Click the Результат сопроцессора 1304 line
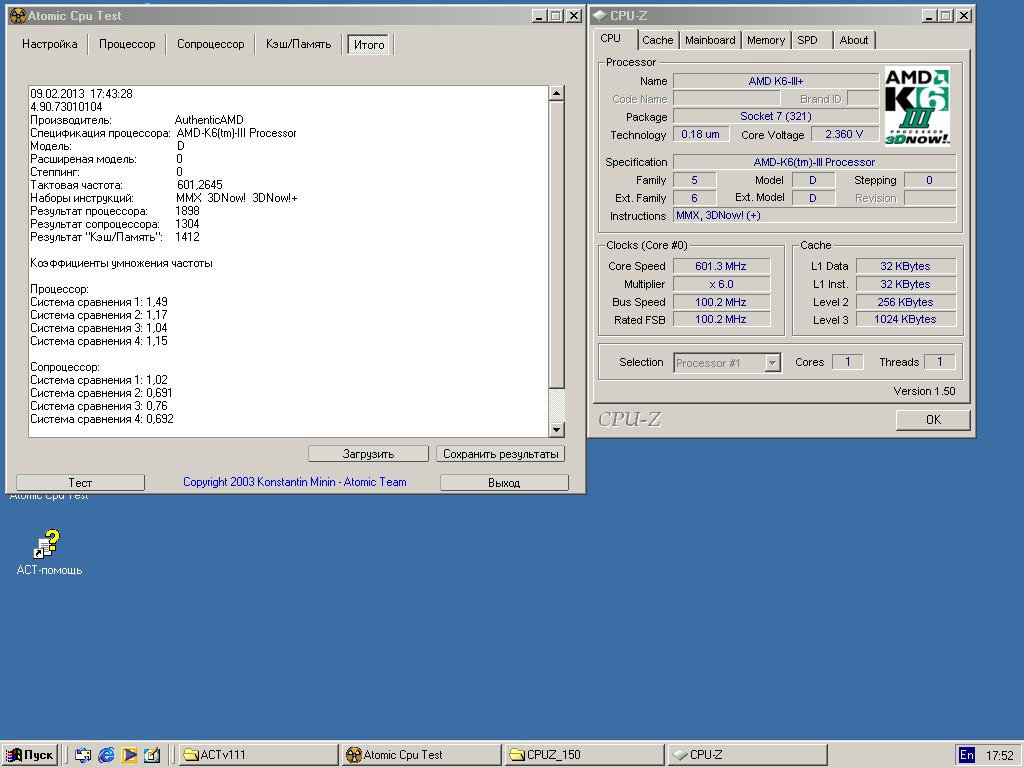1024x768 pixels. pos(115,224)
